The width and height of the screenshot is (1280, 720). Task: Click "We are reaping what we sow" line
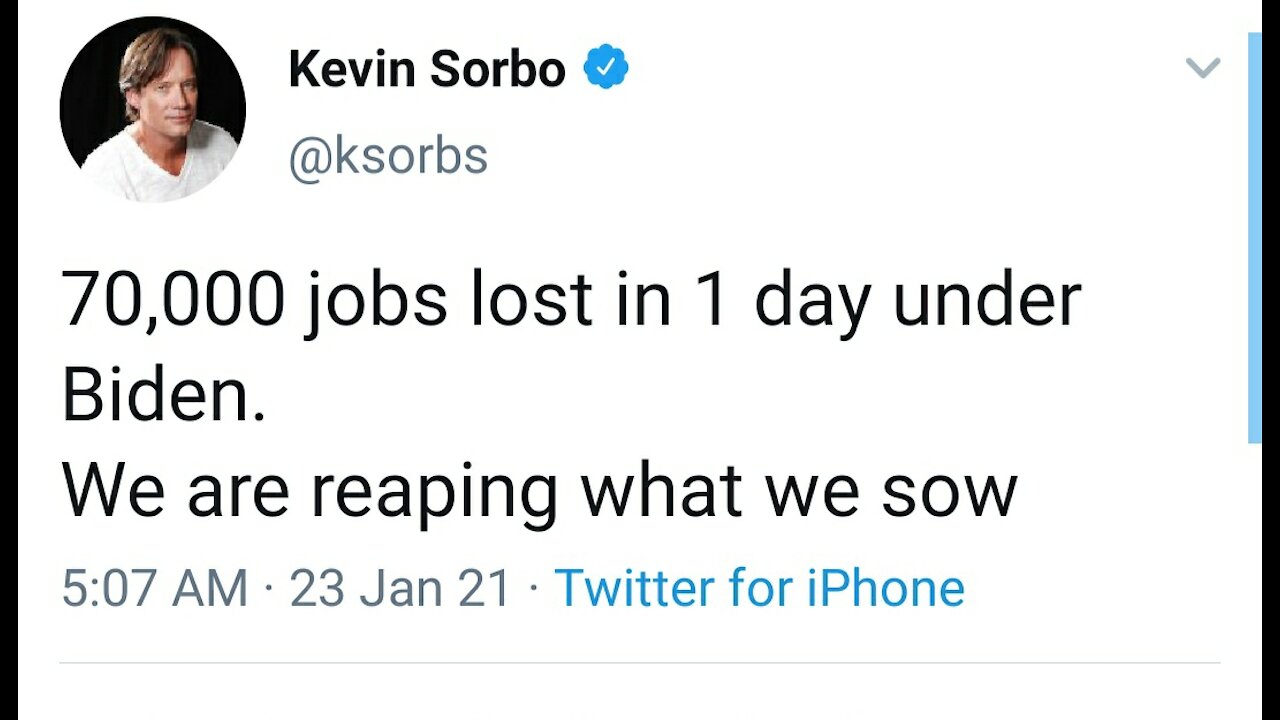click(539, 491)
